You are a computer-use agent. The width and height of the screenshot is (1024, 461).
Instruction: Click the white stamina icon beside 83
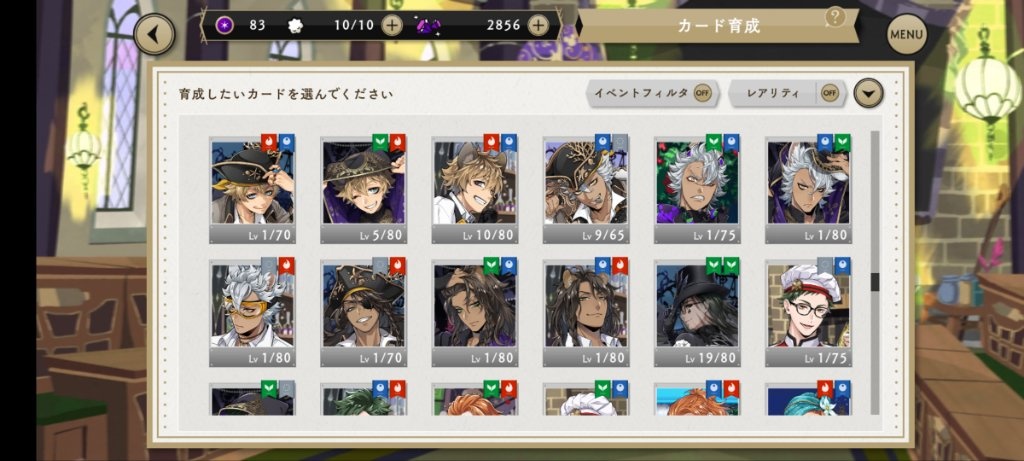(x=295, y=26)
